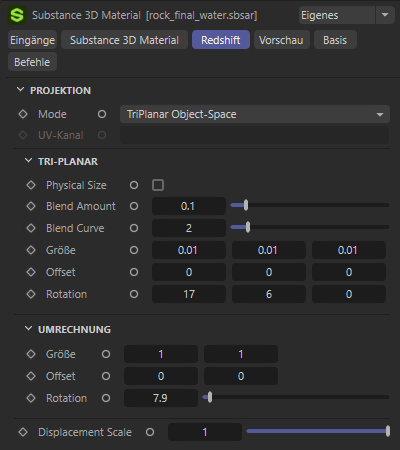Click the circle port next to Mode
This screenshot has height=450, width=400.
pos(102,114)
